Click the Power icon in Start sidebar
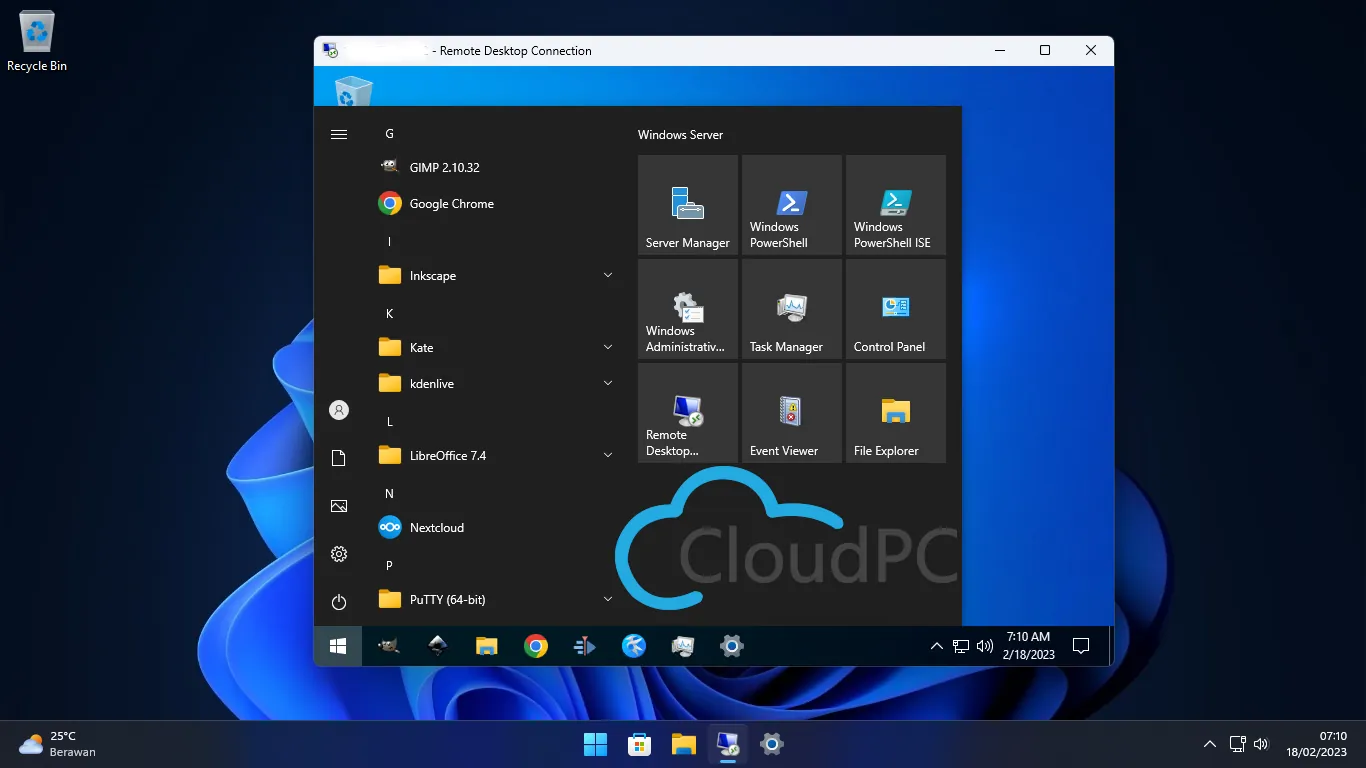This screenshot has width=1366, height=768. point(339,602)
